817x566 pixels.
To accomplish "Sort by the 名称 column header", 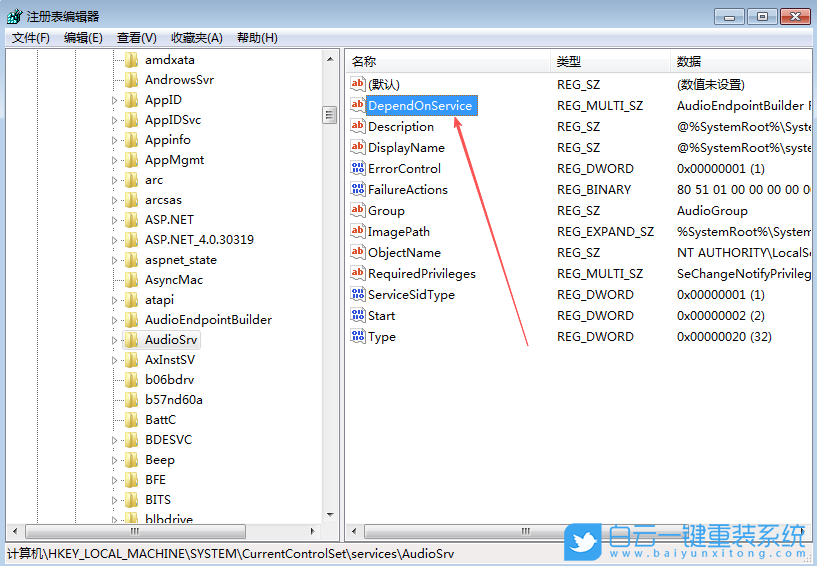I will [448, 61].
